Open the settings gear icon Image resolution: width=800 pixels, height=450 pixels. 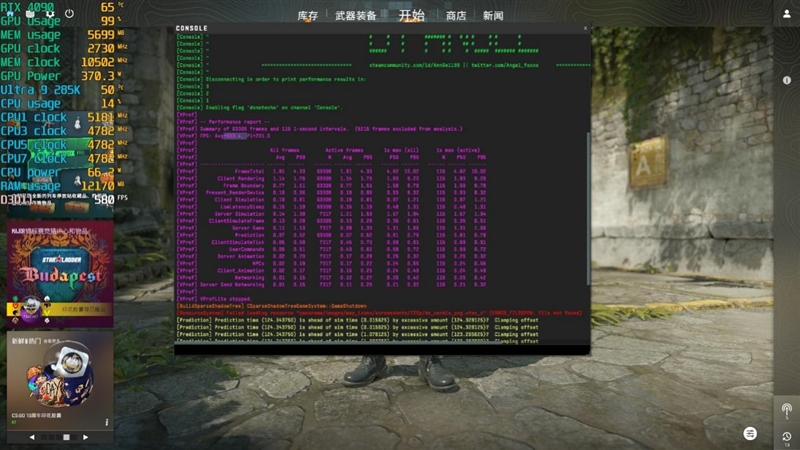(x=50, y=14)
